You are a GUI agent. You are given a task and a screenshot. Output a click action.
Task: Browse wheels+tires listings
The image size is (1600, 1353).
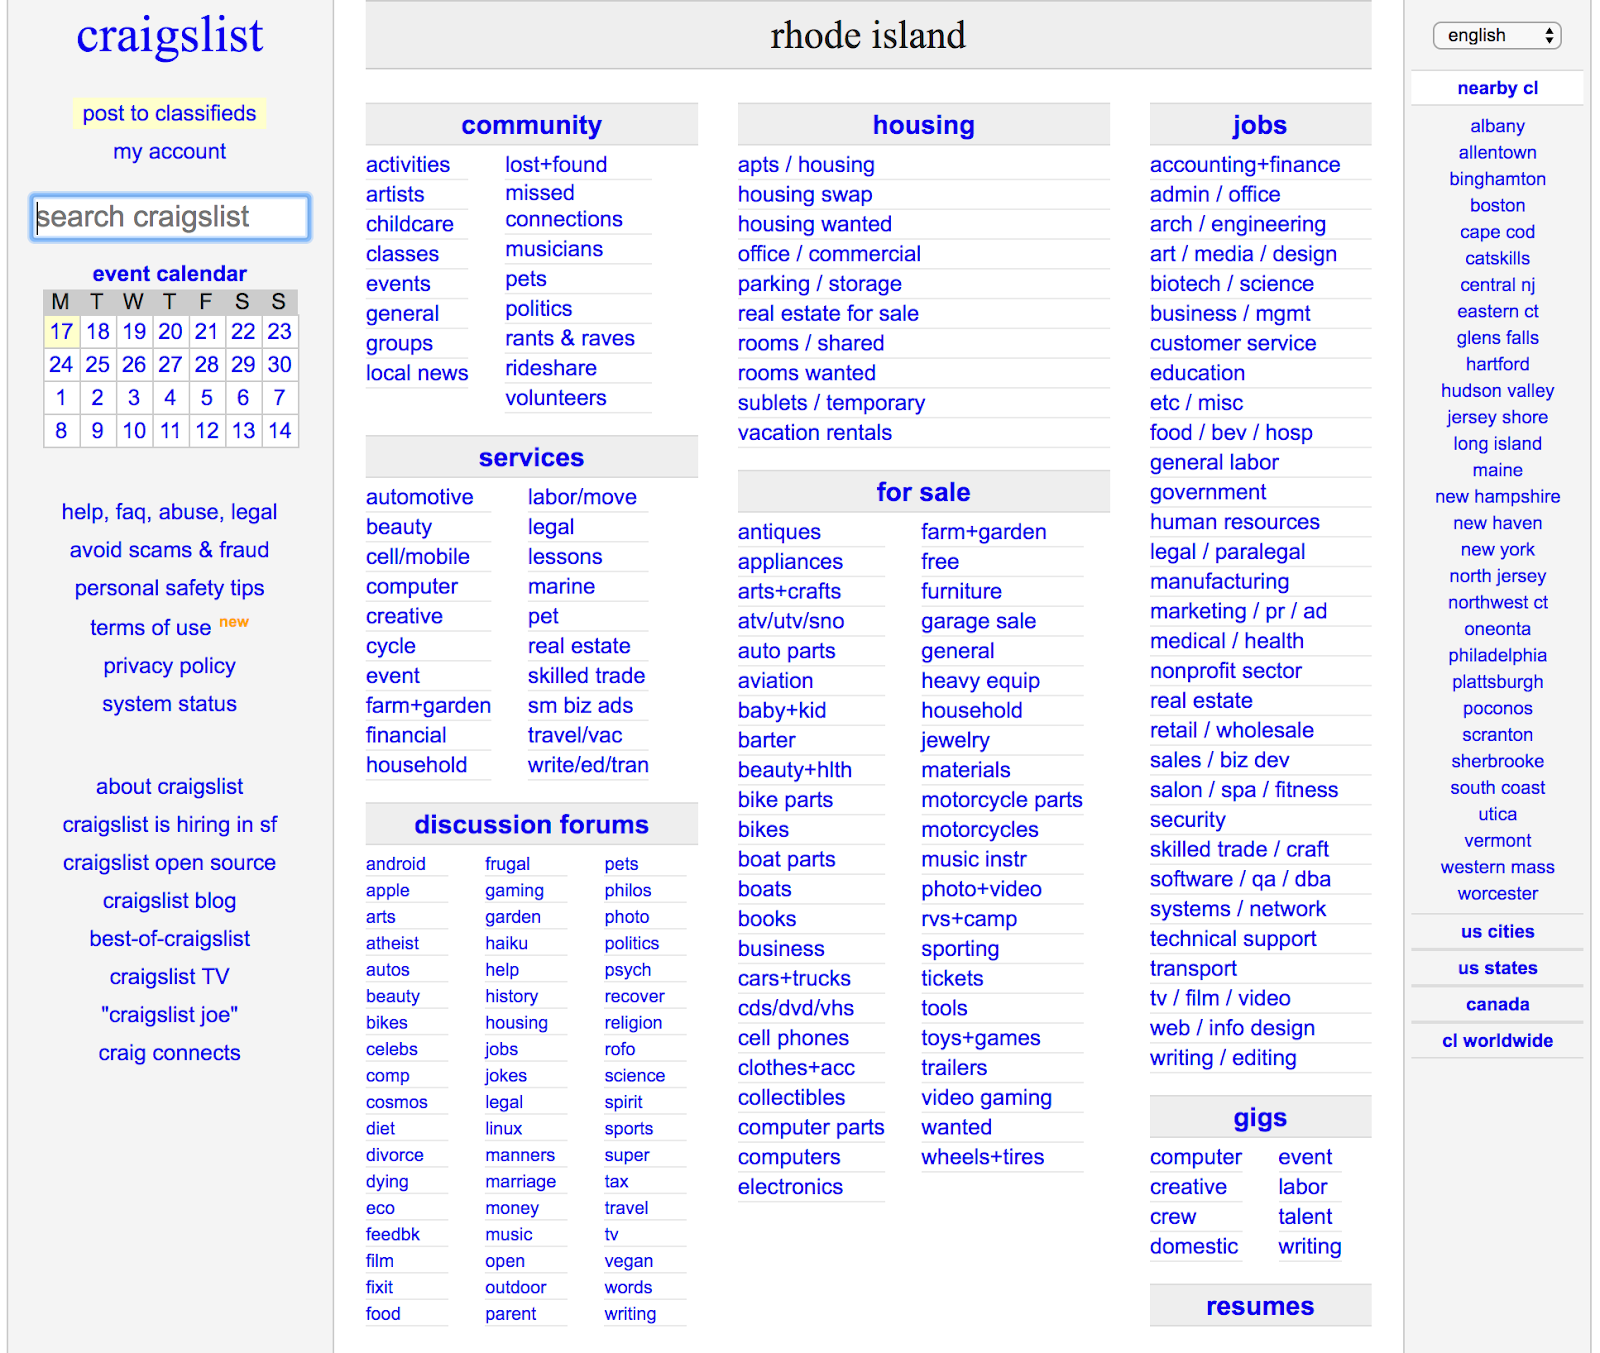click(983, 1157)
